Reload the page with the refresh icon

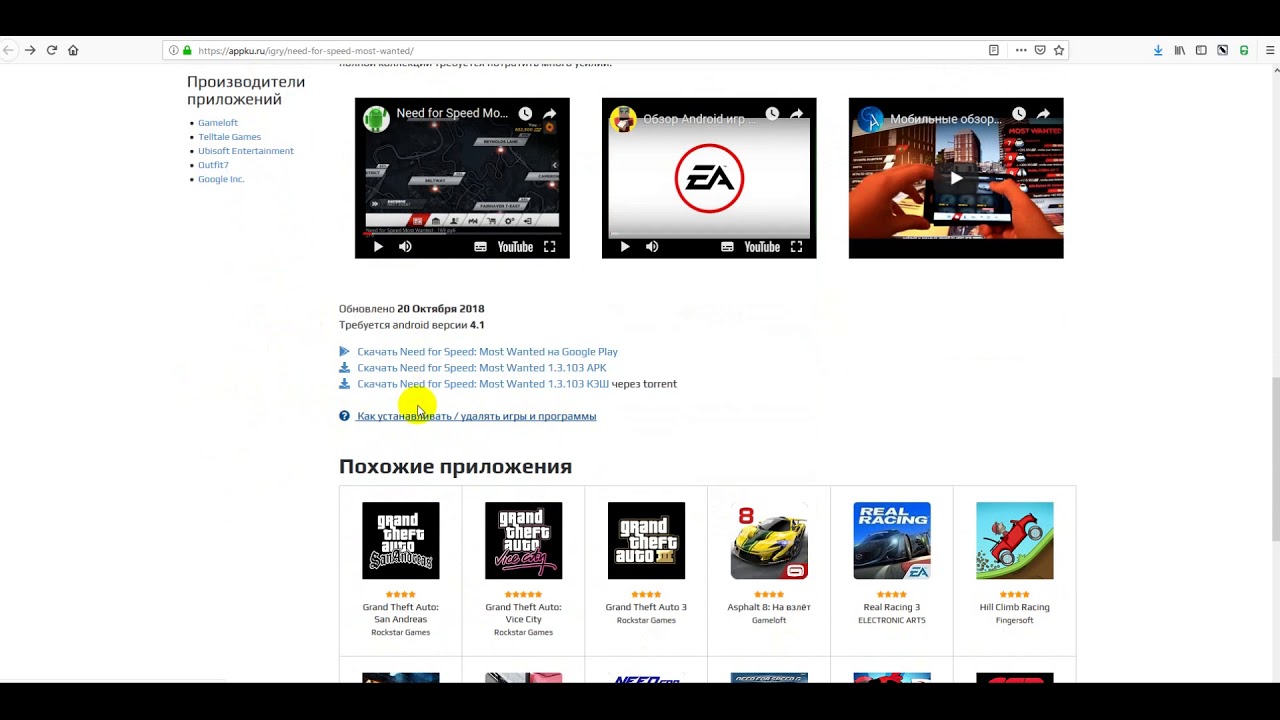click(x=51, y=50)
